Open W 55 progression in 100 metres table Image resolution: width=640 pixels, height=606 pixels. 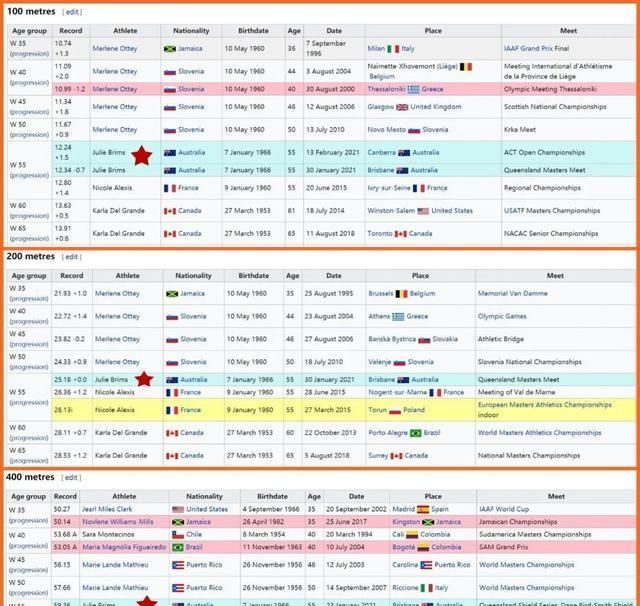pyautogui.click(x=29, y=175)
